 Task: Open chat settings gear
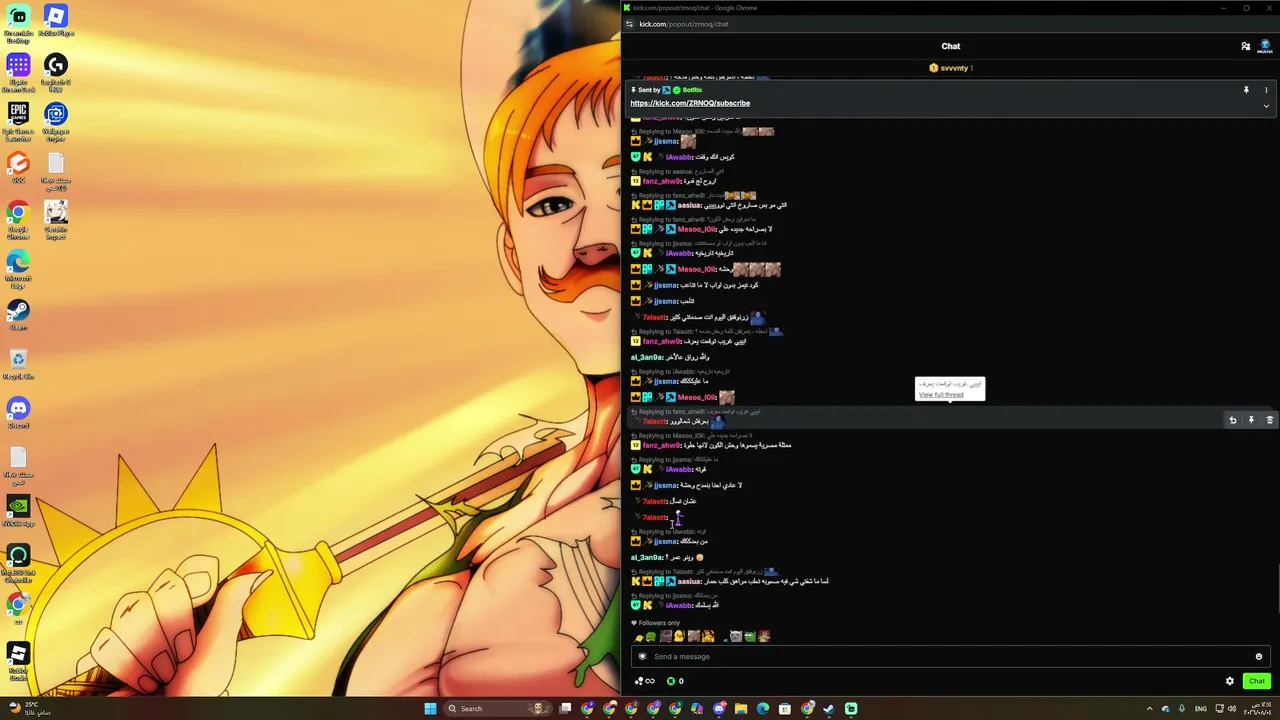[1230, 681]
